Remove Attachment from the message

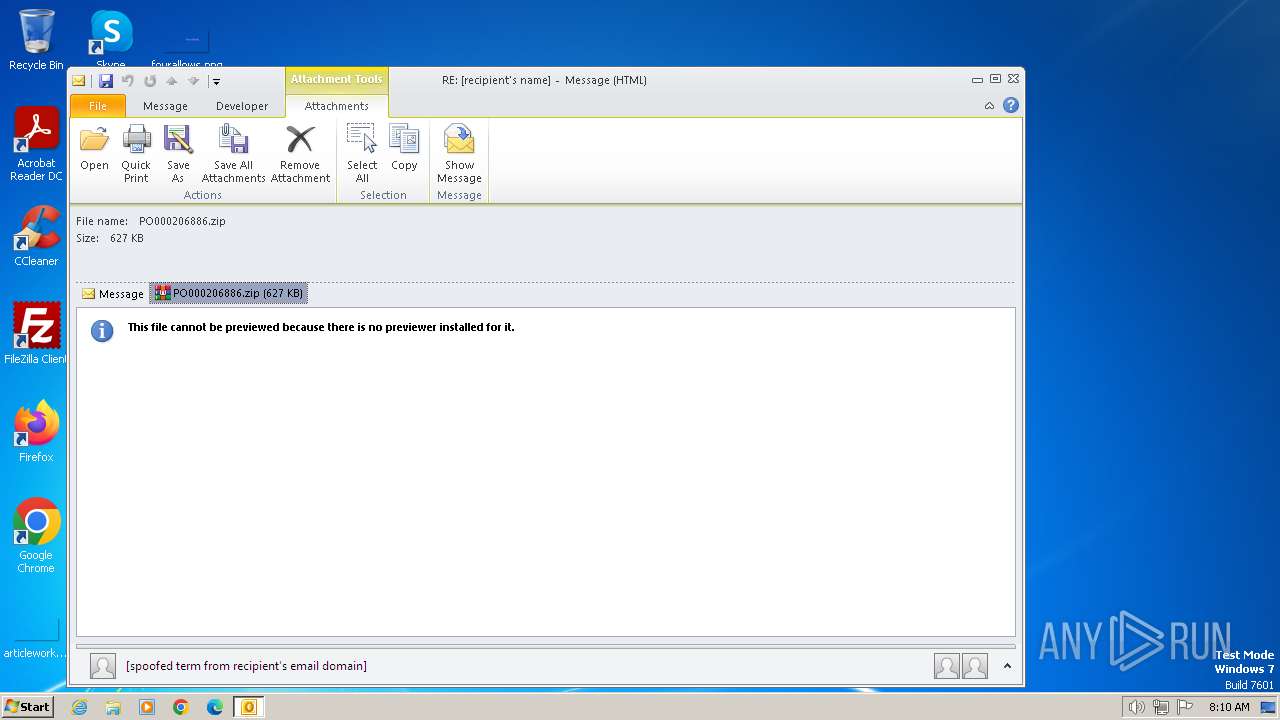pos(300,153)
